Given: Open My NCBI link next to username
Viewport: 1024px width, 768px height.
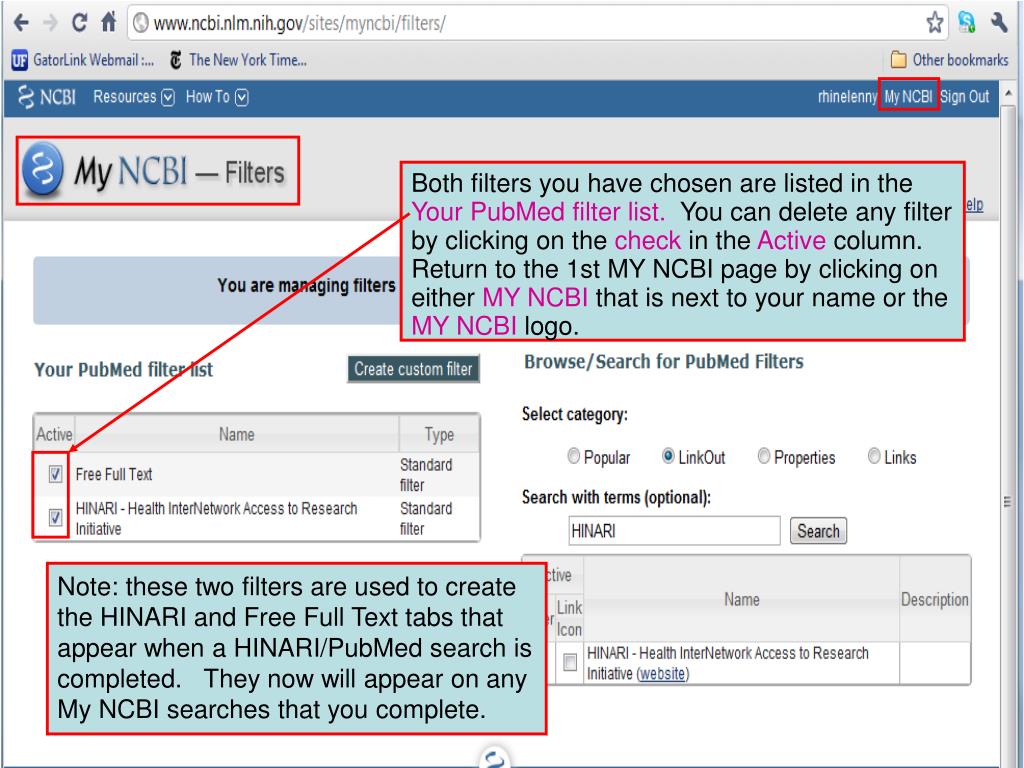Looking at the screenshot, I should 908,97.
